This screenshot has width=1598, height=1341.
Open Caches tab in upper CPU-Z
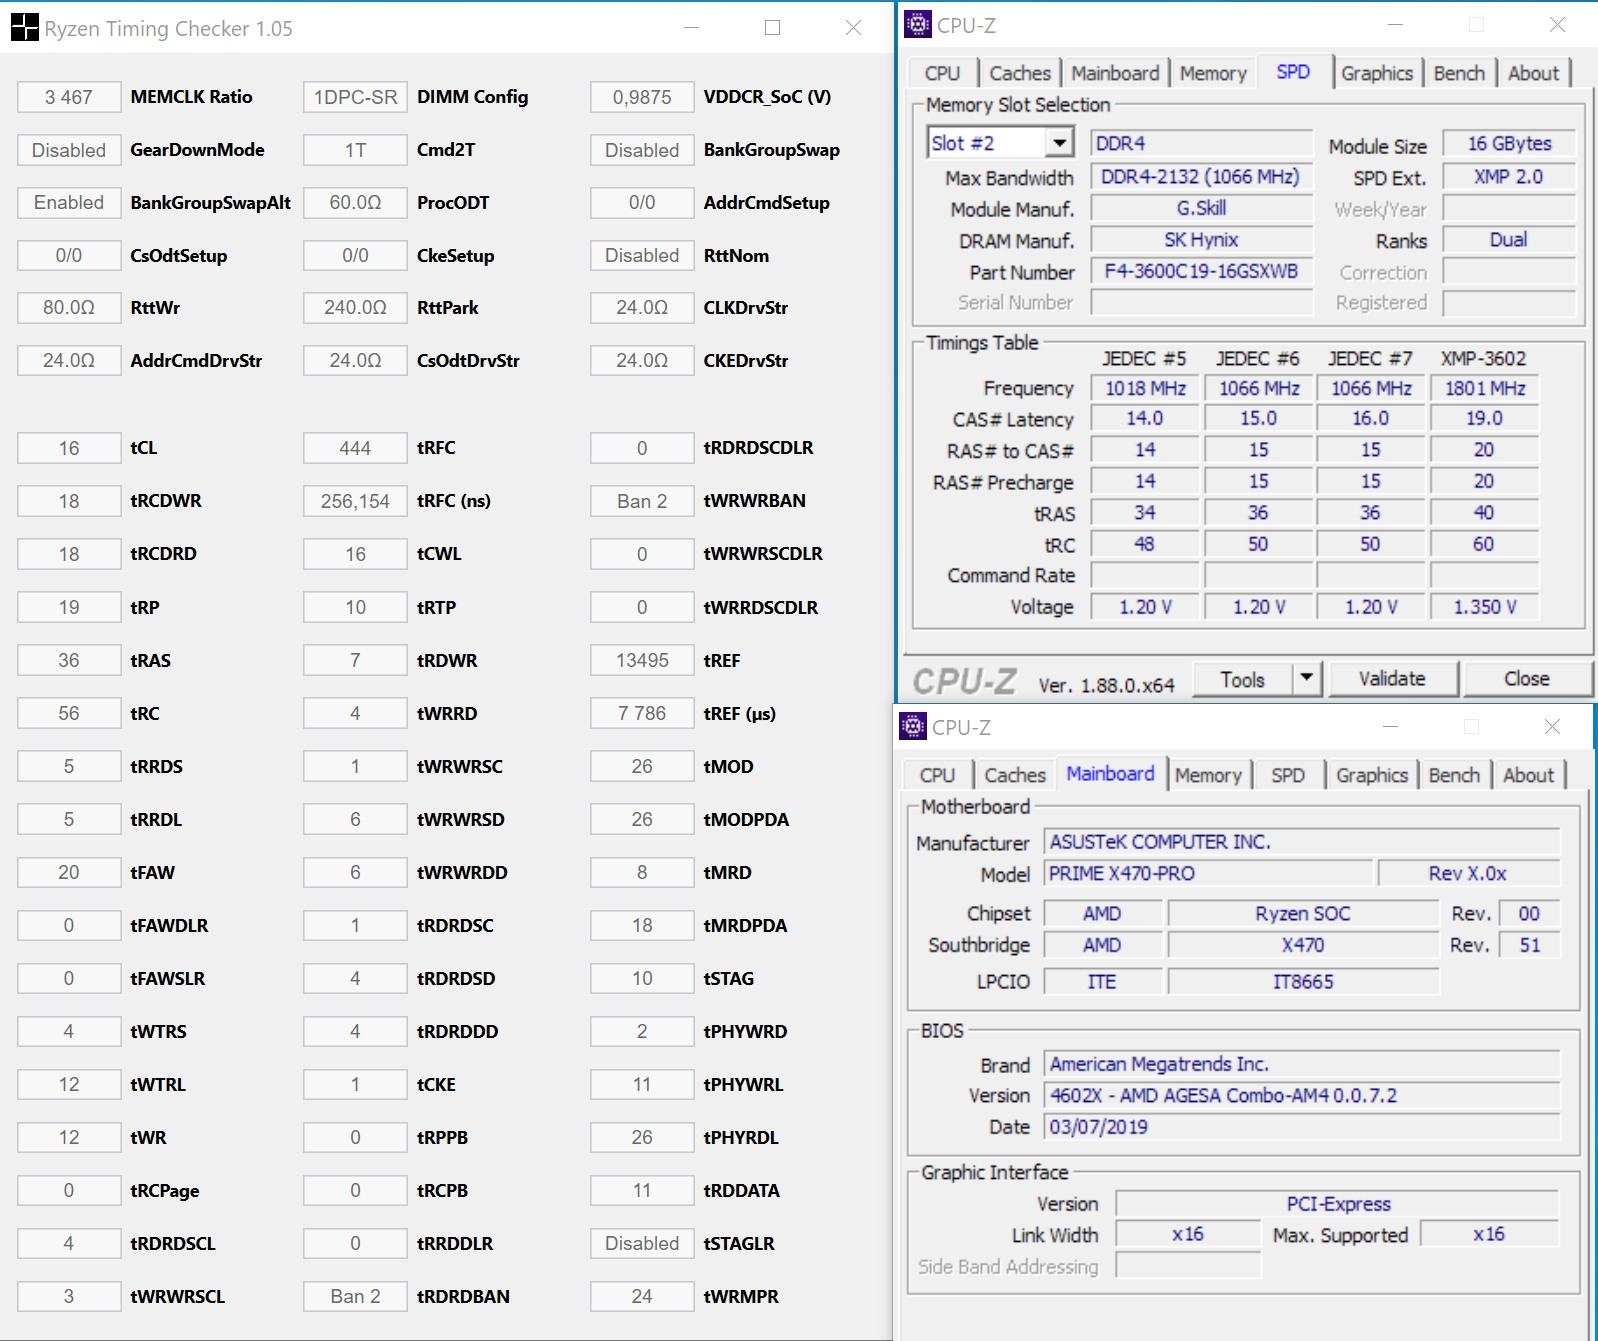coord(1019,73)
